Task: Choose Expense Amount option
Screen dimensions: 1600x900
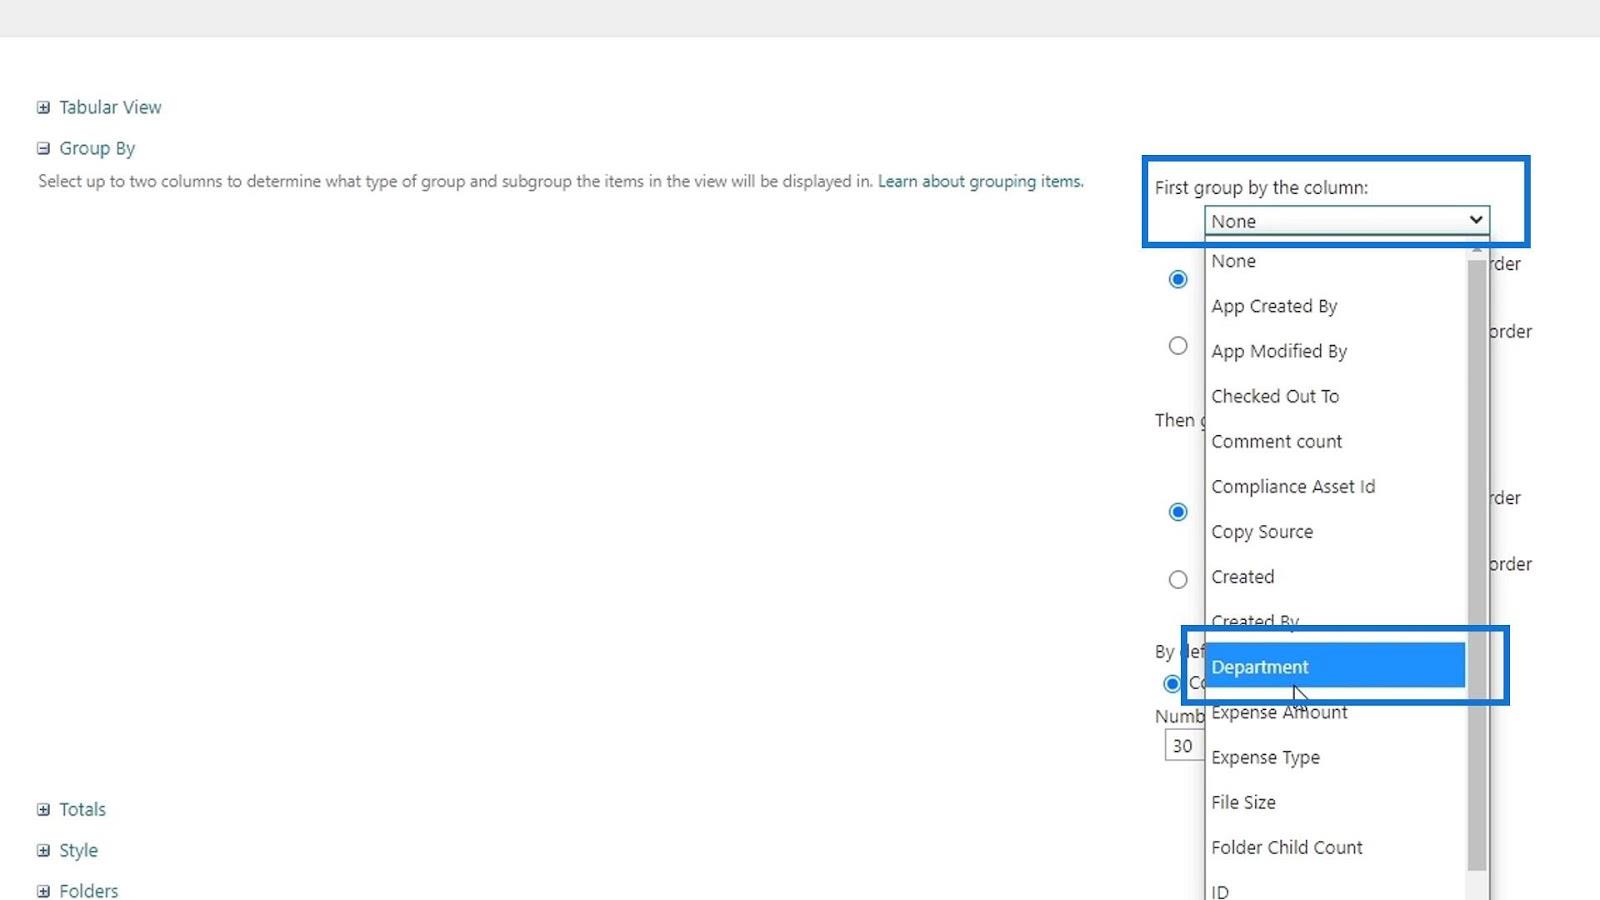Action: [1335, 712]
